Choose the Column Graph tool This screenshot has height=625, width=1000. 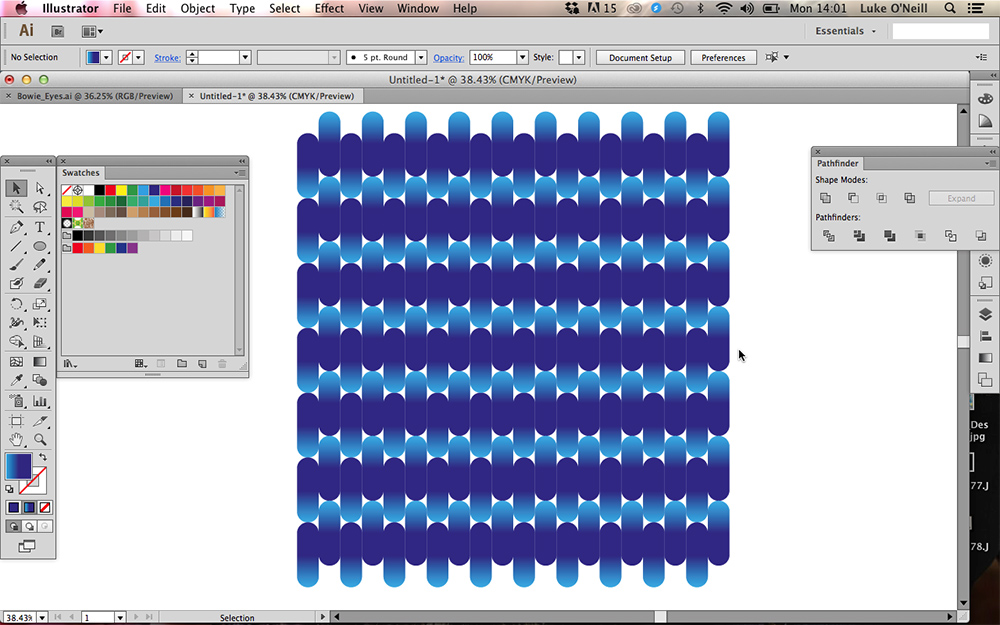[40, 401]
